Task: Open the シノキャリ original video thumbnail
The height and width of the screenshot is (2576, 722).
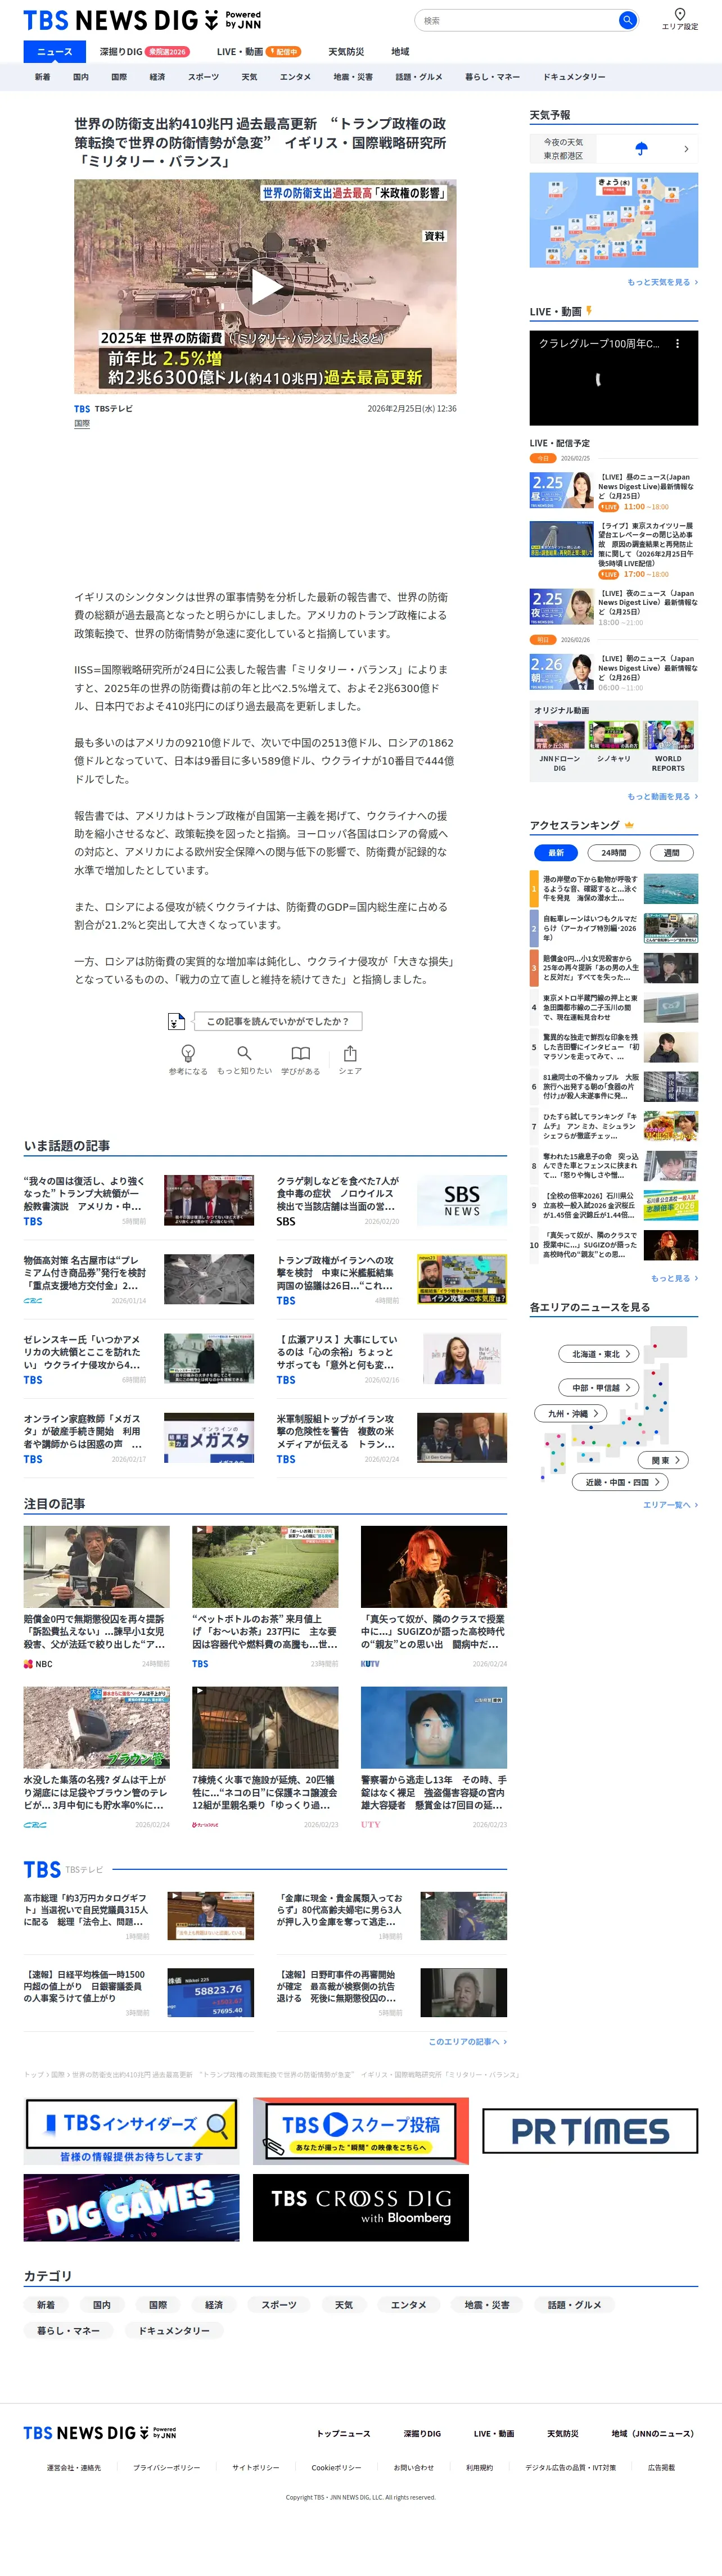Action: click(614, 736)
